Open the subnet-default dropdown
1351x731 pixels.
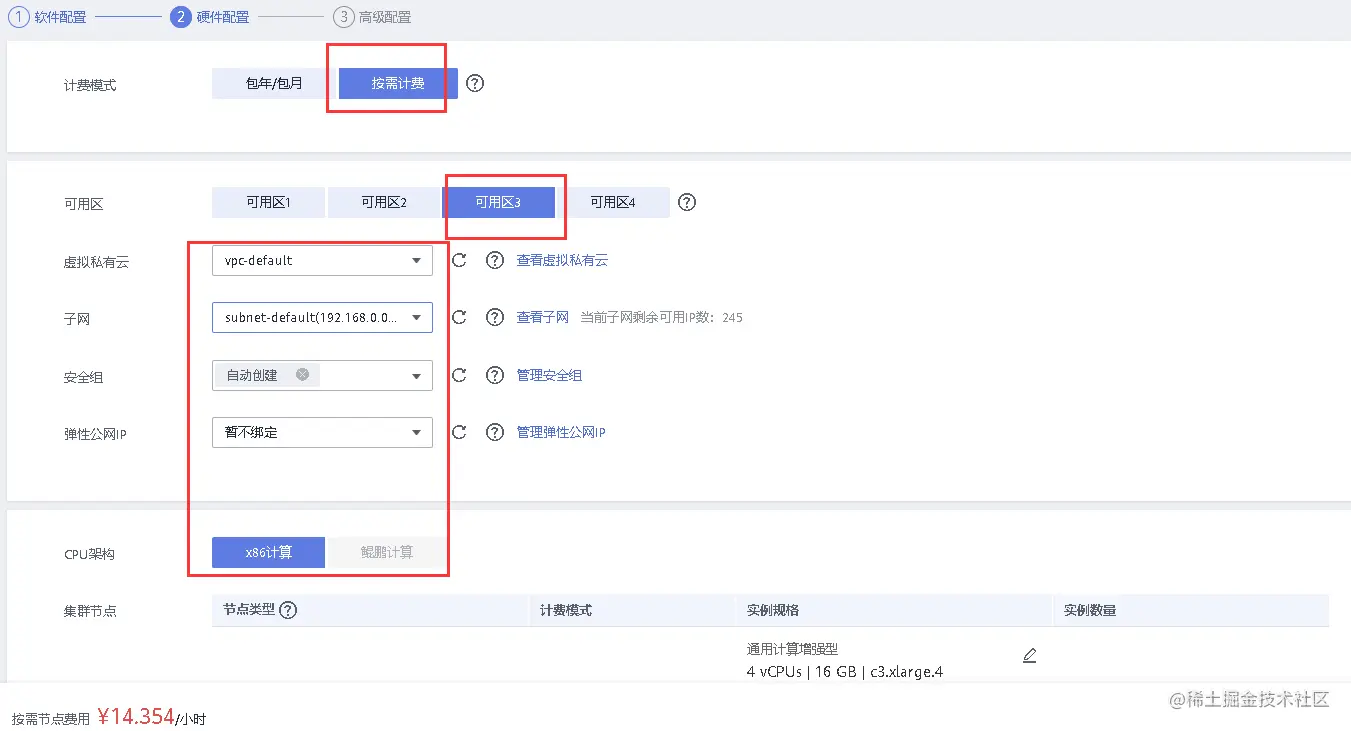pos(322,317)
